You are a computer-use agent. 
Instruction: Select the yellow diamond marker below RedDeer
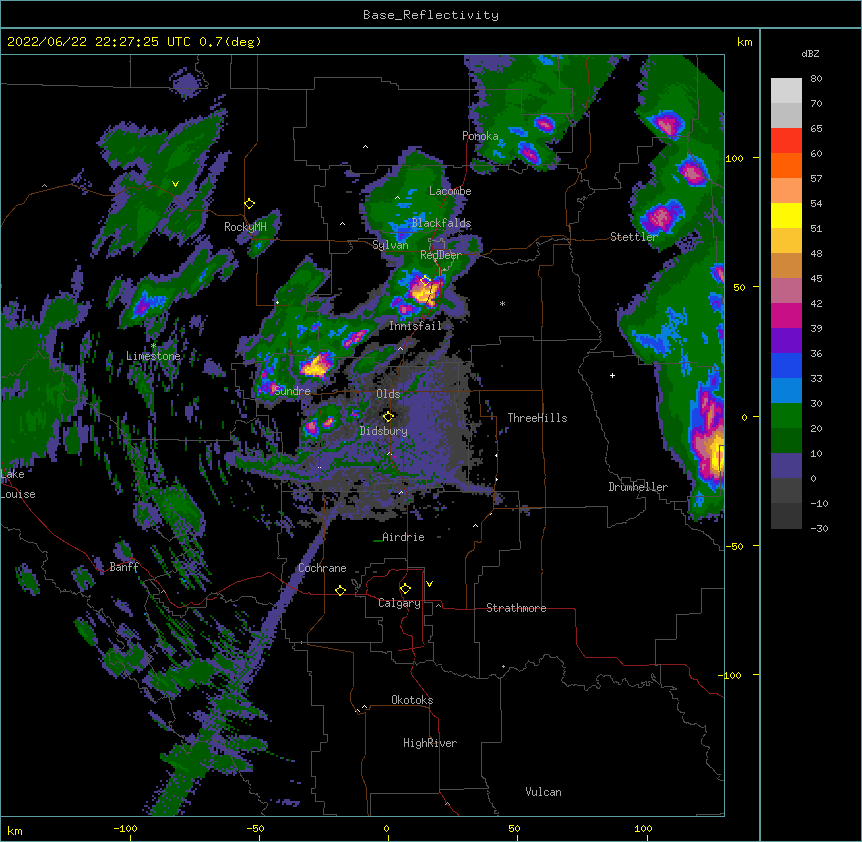(425, 281)
